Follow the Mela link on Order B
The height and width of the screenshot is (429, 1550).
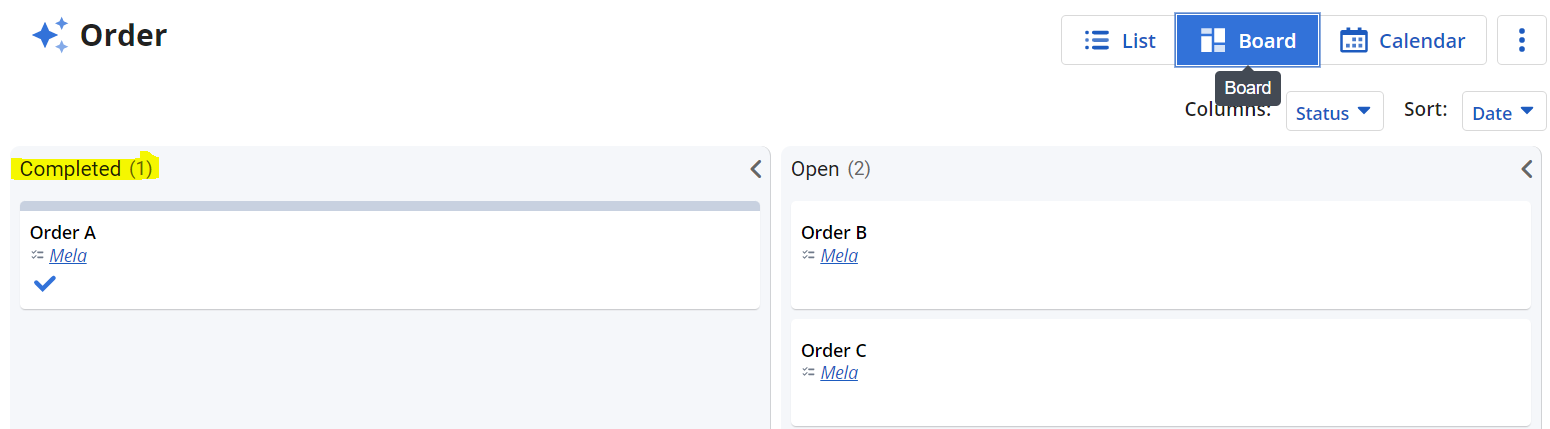839,256
